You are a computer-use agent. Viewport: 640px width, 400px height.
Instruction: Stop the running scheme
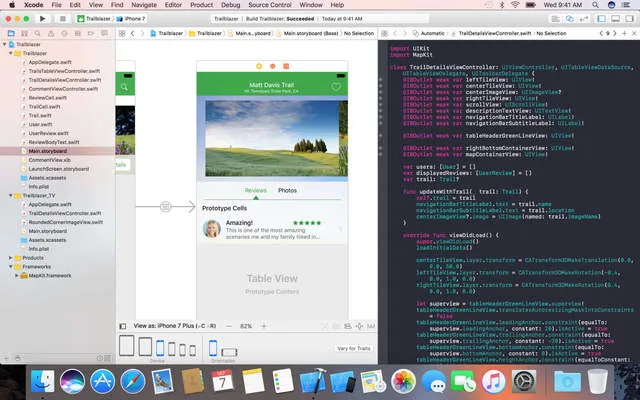62,19
